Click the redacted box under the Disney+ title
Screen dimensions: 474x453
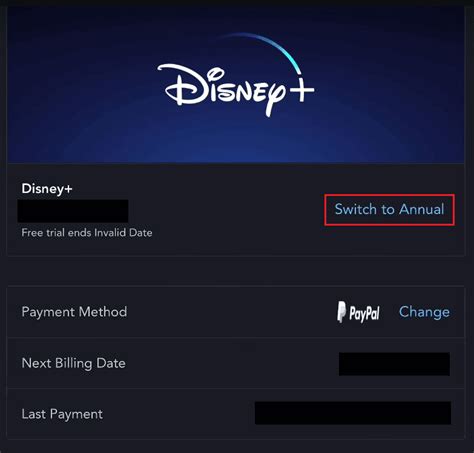[x=73, y=211]
